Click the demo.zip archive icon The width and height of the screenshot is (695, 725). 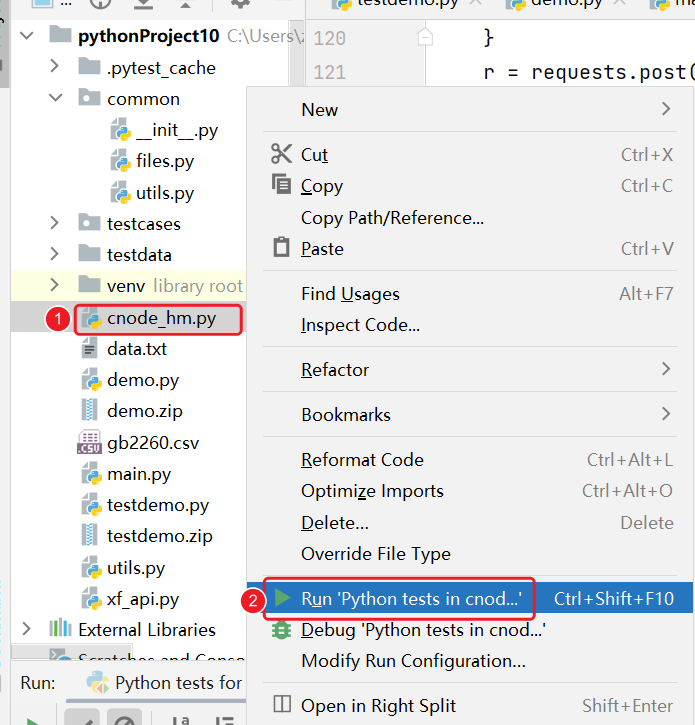(x=89, y=410)
